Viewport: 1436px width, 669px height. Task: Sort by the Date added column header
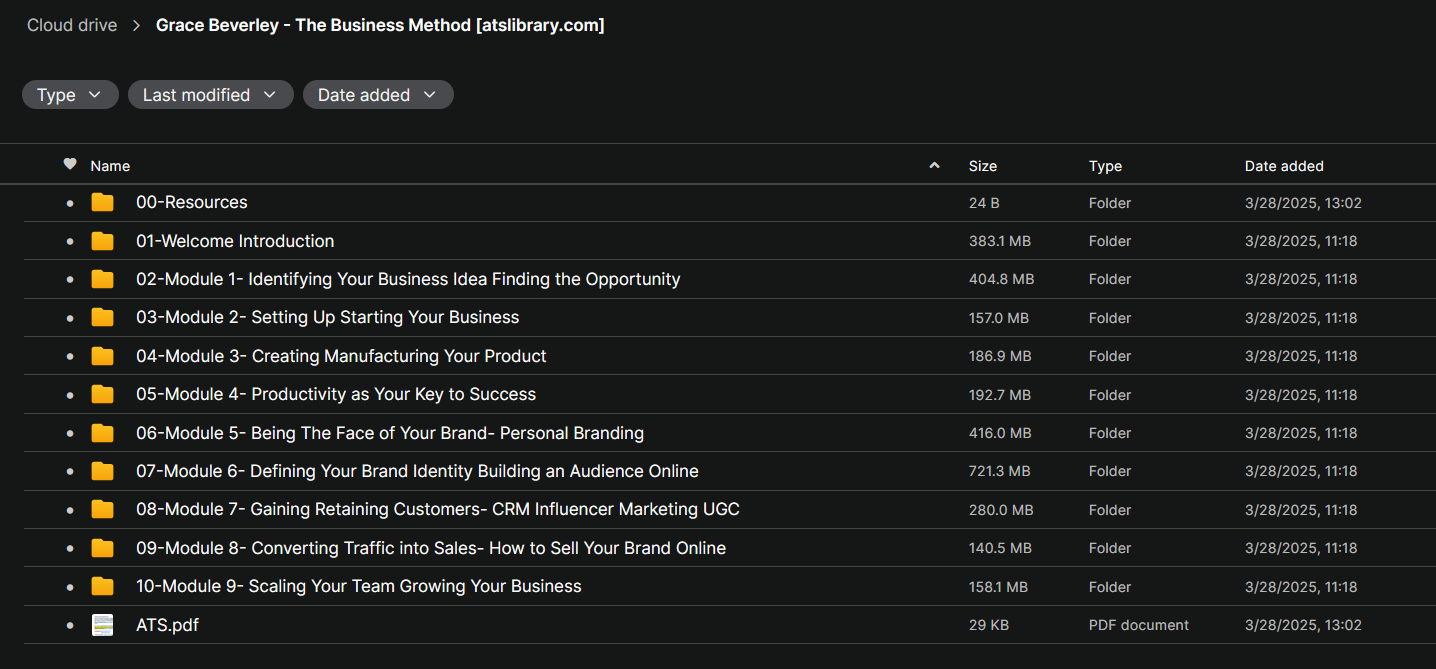(x=1283, y=166)
